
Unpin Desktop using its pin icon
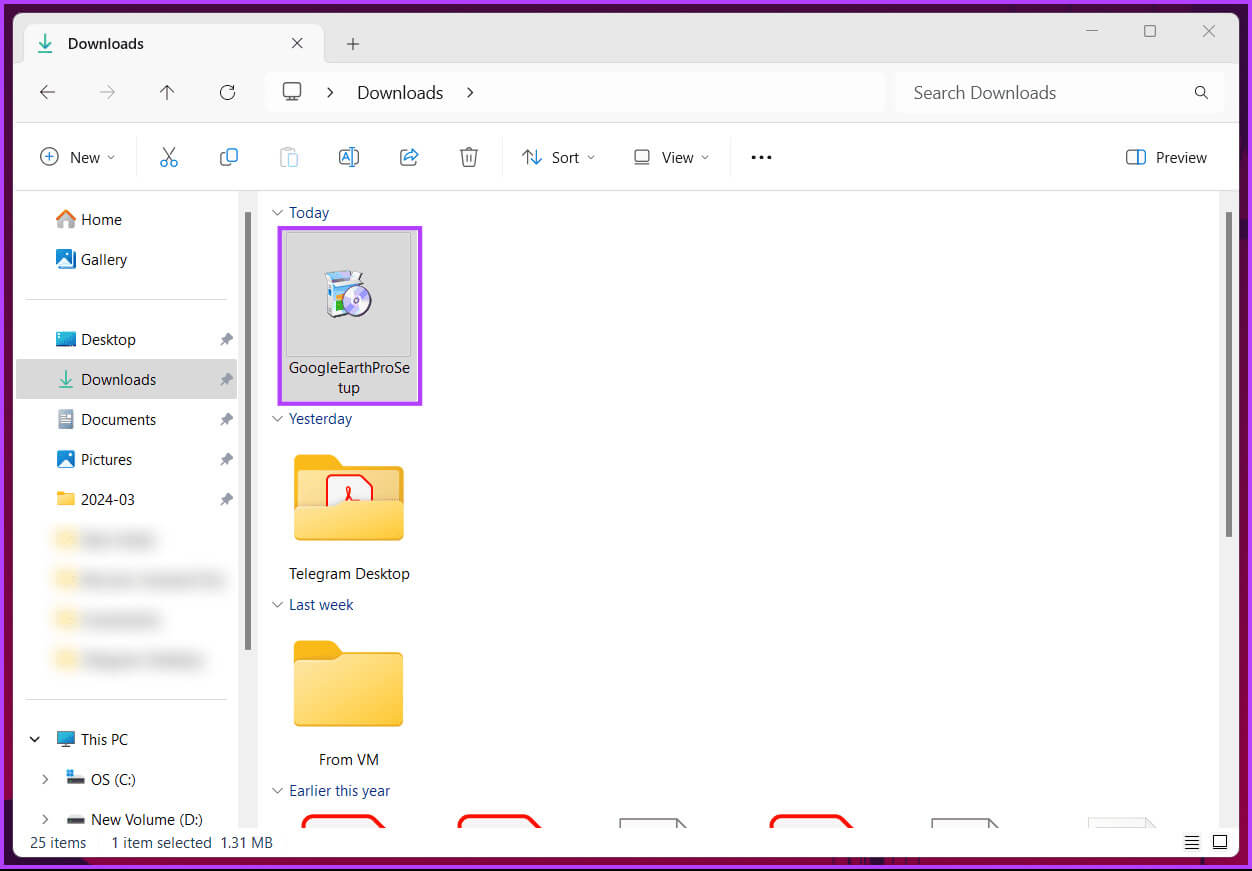coord(227,339)
